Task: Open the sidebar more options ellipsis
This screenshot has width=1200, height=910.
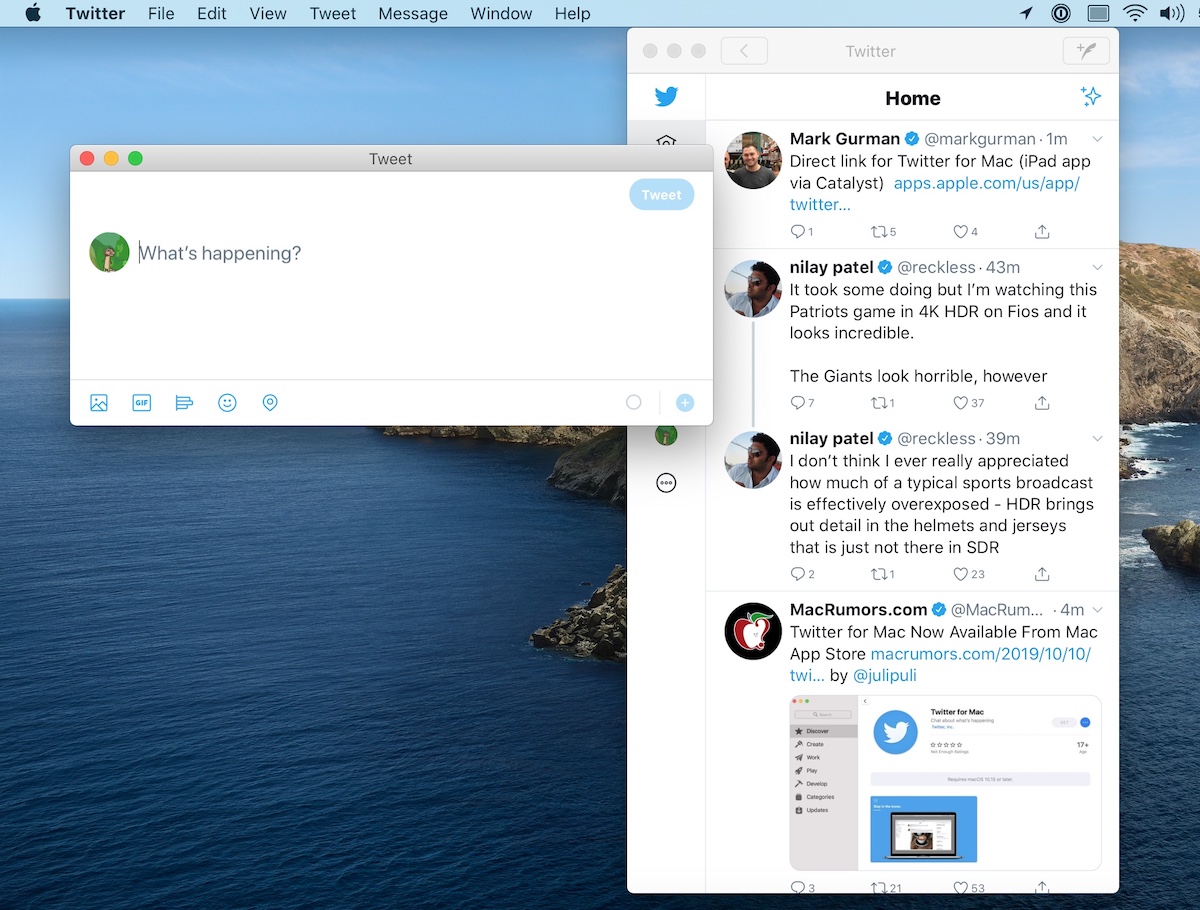Action: click(666, 483)
